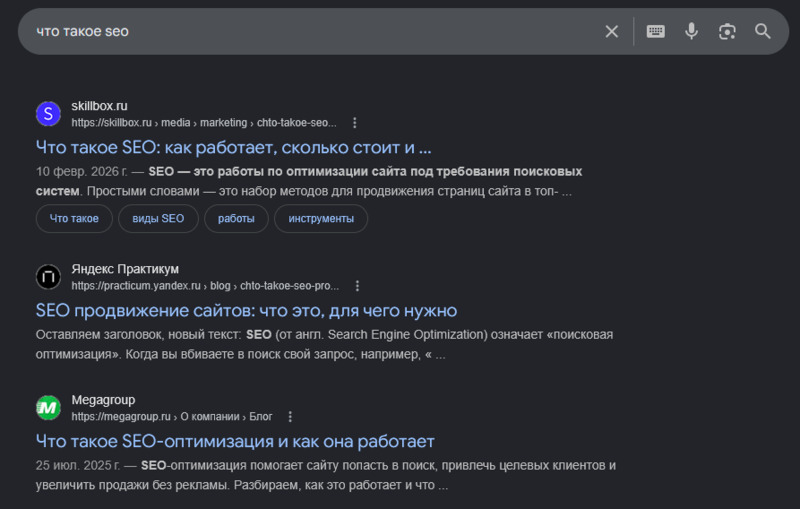Select the 'Что такое' sitelink chip

[74, 218]
